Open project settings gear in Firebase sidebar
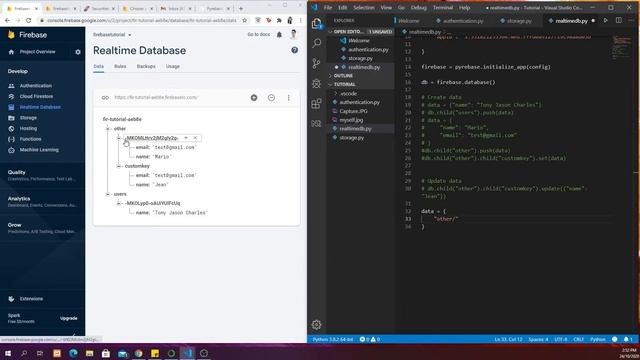This screenshot has width=640, height=360. tap(78, 52)
